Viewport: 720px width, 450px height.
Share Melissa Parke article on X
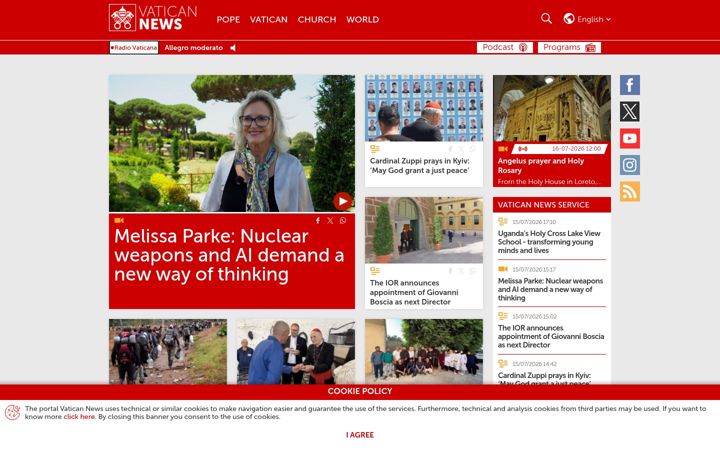point(330,220)
